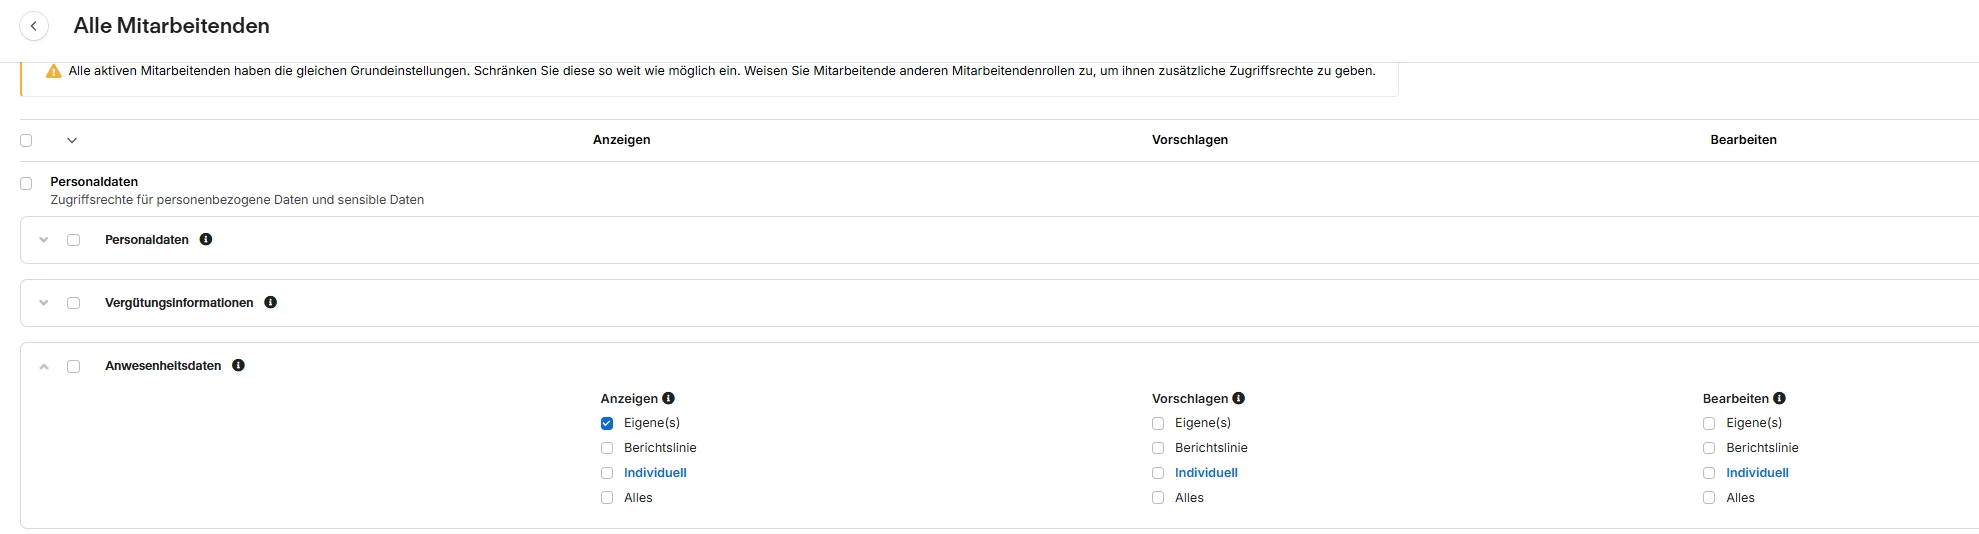Click the Anzeigen column header
This screenshot has width=1979, height=534.
click(x=621, y=140)
